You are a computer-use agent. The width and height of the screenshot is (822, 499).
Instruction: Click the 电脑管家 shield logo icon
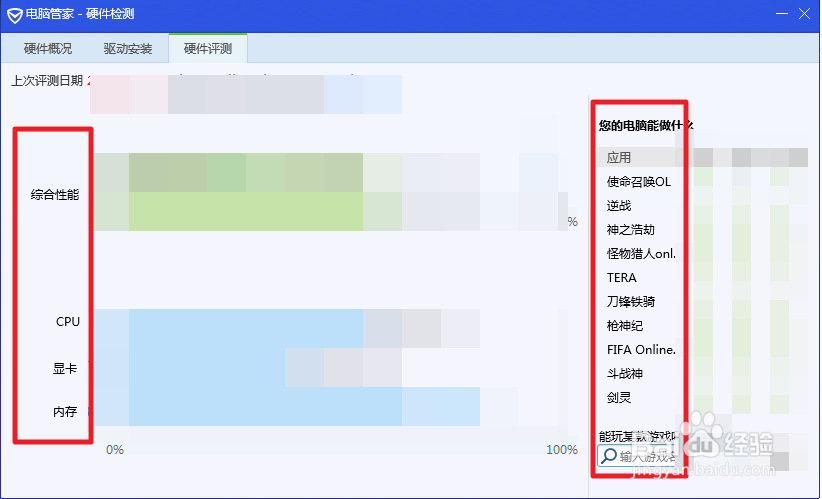(14, 14)
